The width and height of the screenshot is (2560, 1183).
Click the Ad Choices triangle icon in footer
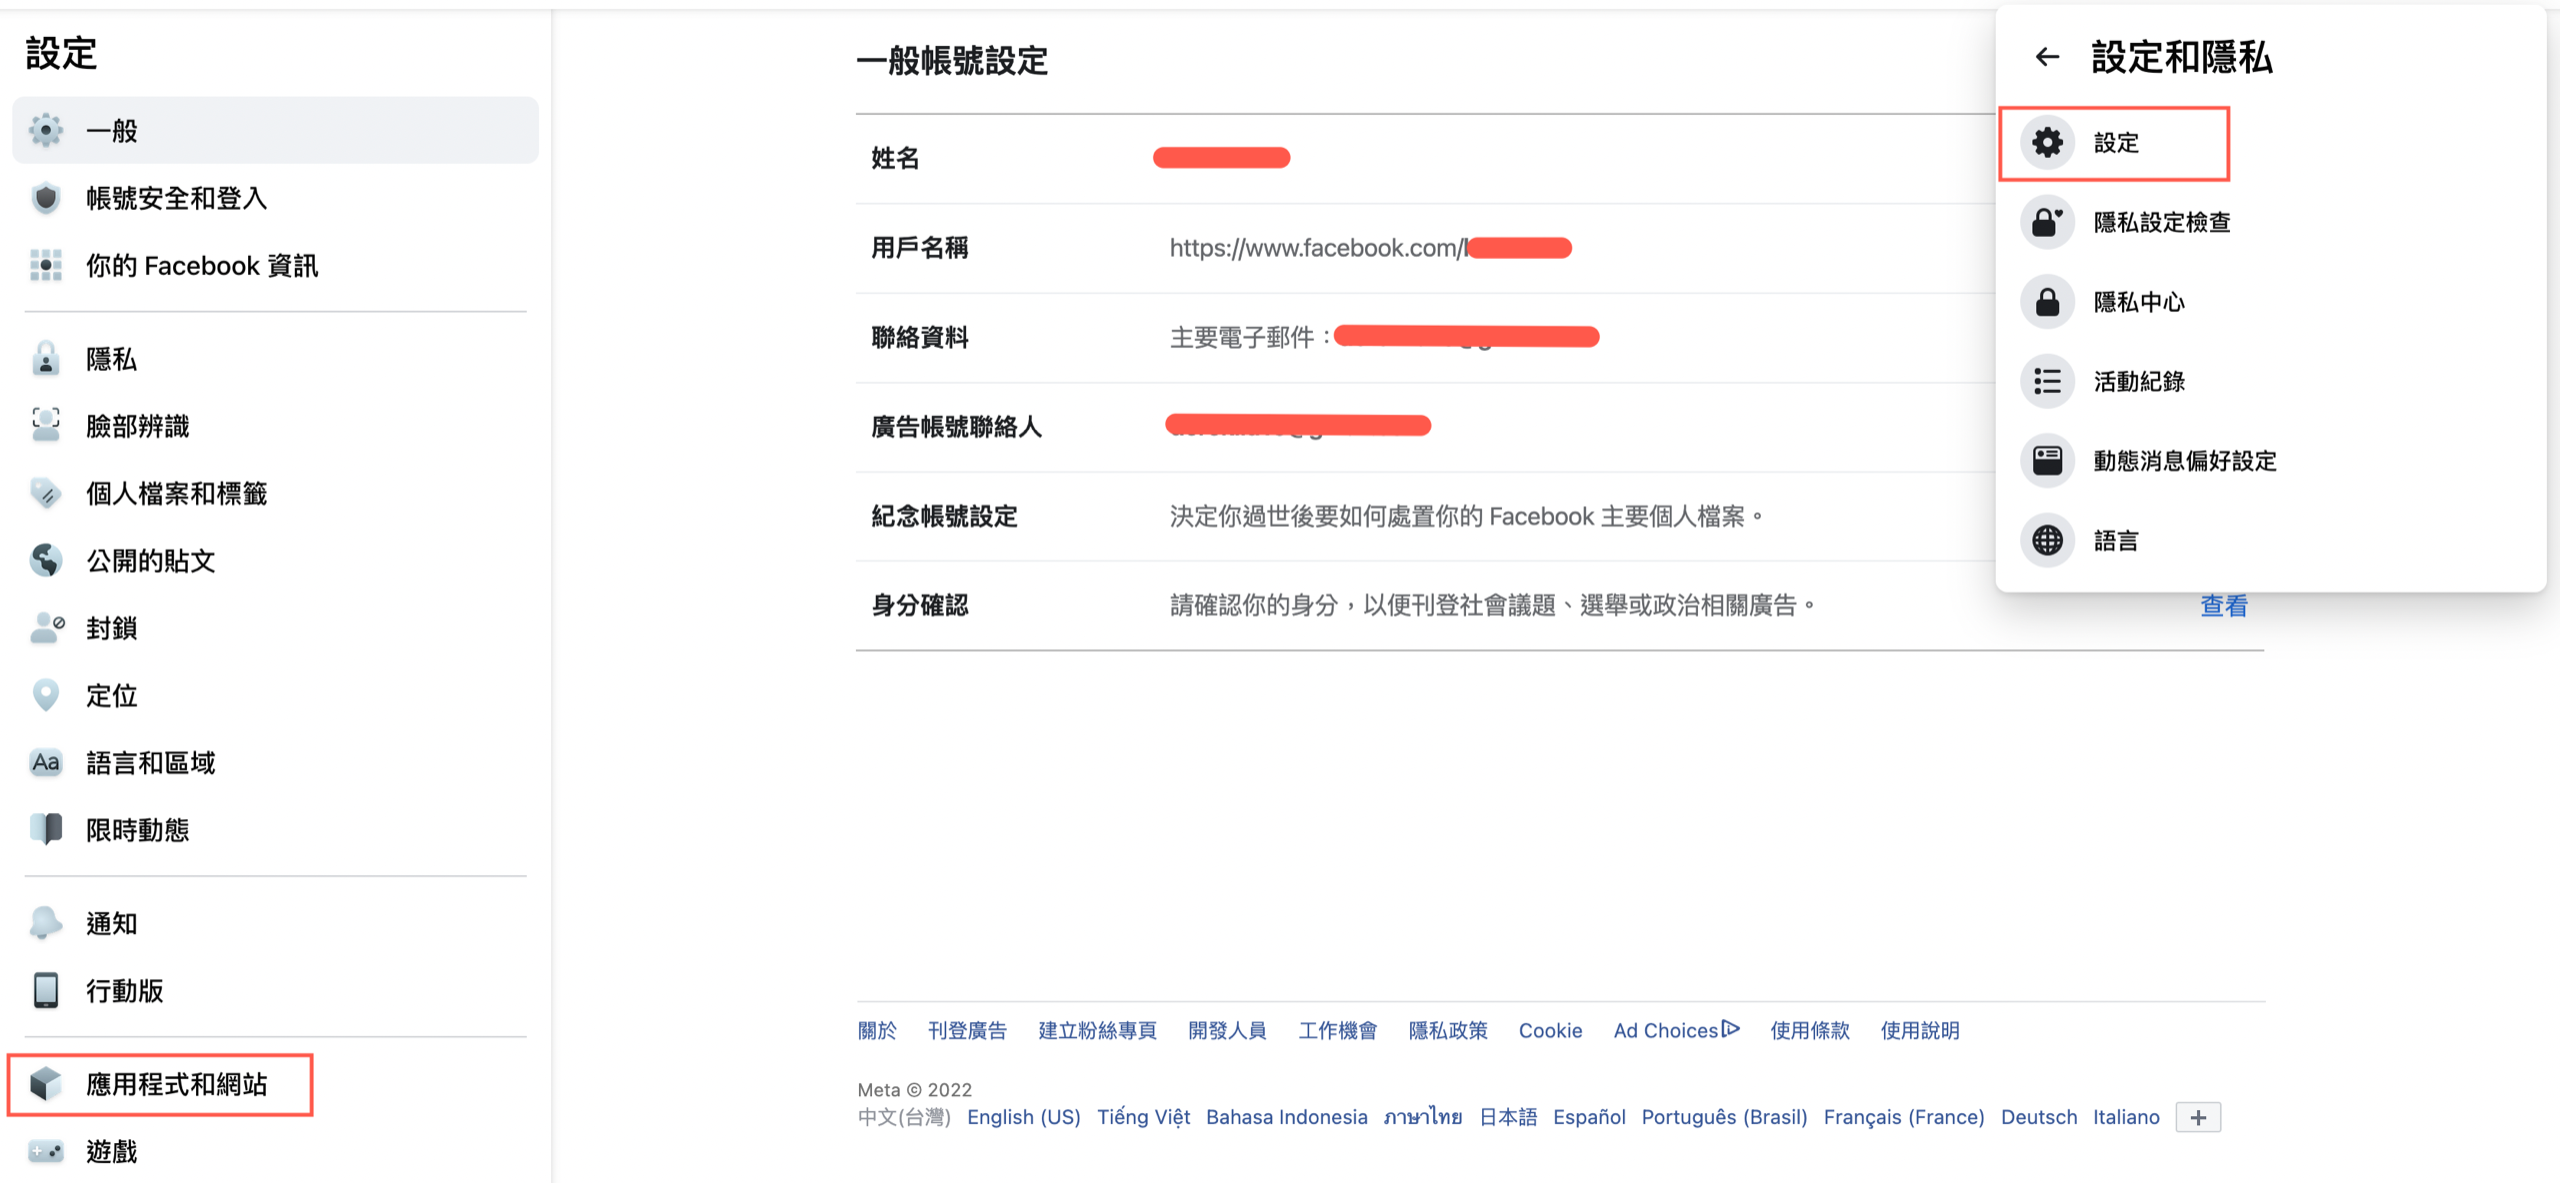coord(1731,1028)
